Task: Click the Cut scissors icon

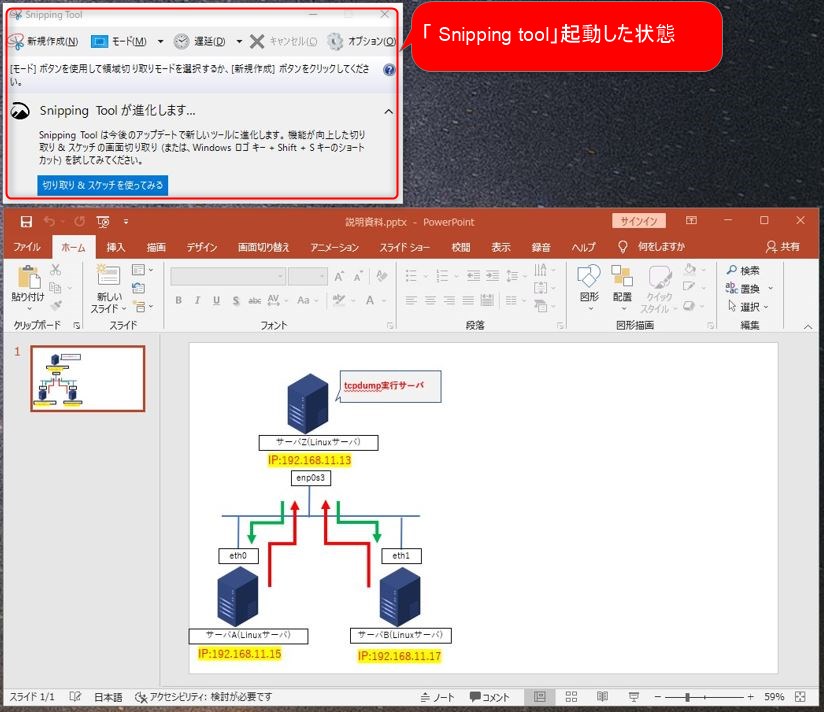Action: 55,270
